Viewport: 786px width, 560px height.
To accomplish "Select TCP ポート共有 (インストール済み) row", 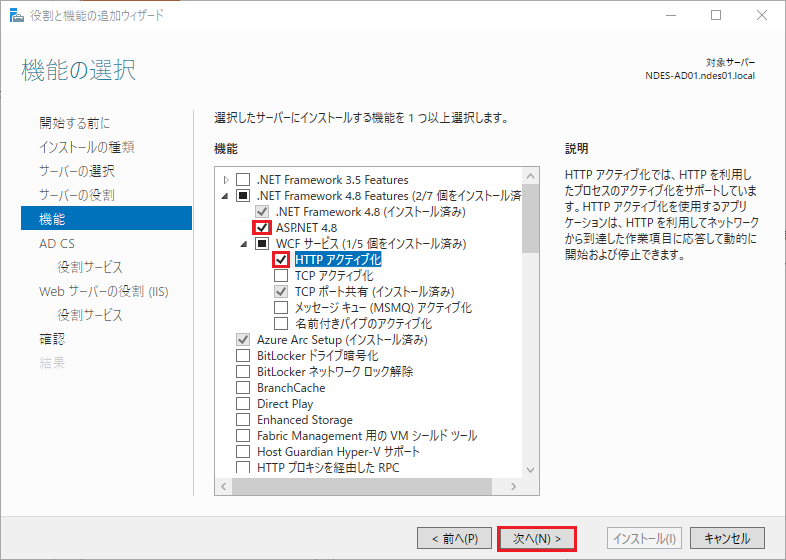I will pyautogui.click(x=374, y=292).
